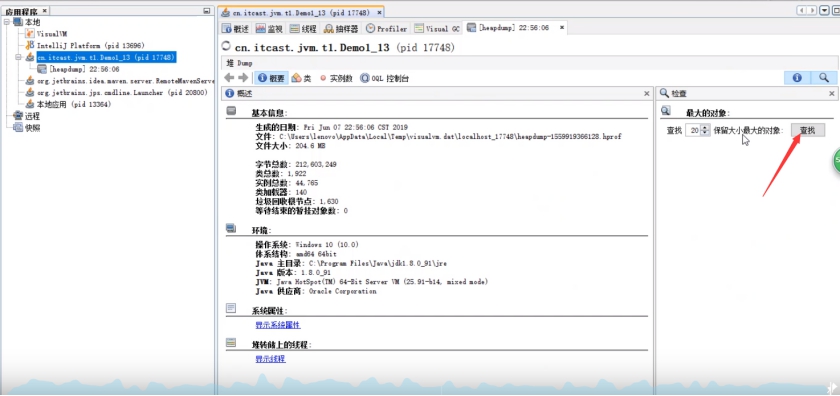
Task: Click the 显示系统属性 link
Action: (x=278, y=325)
